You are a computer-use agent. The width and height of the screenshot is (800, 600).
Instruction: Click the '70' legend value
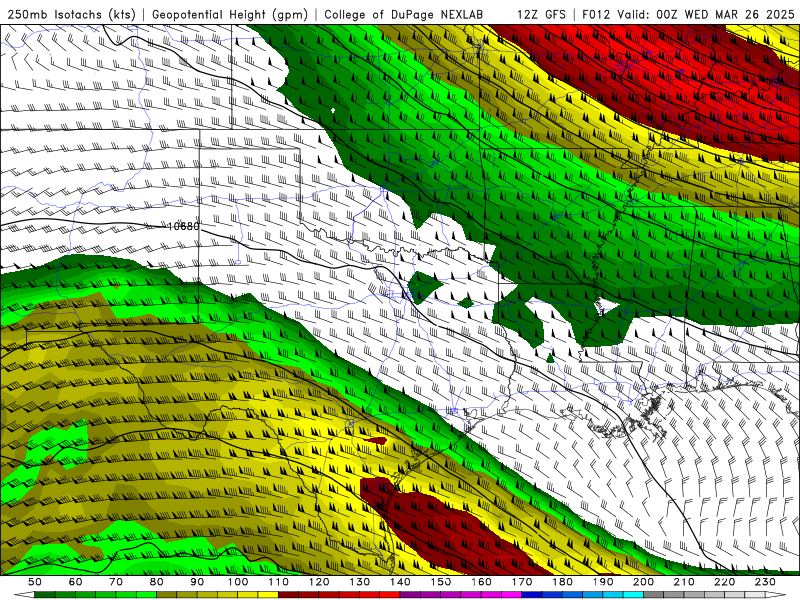[x=116, y=582]
